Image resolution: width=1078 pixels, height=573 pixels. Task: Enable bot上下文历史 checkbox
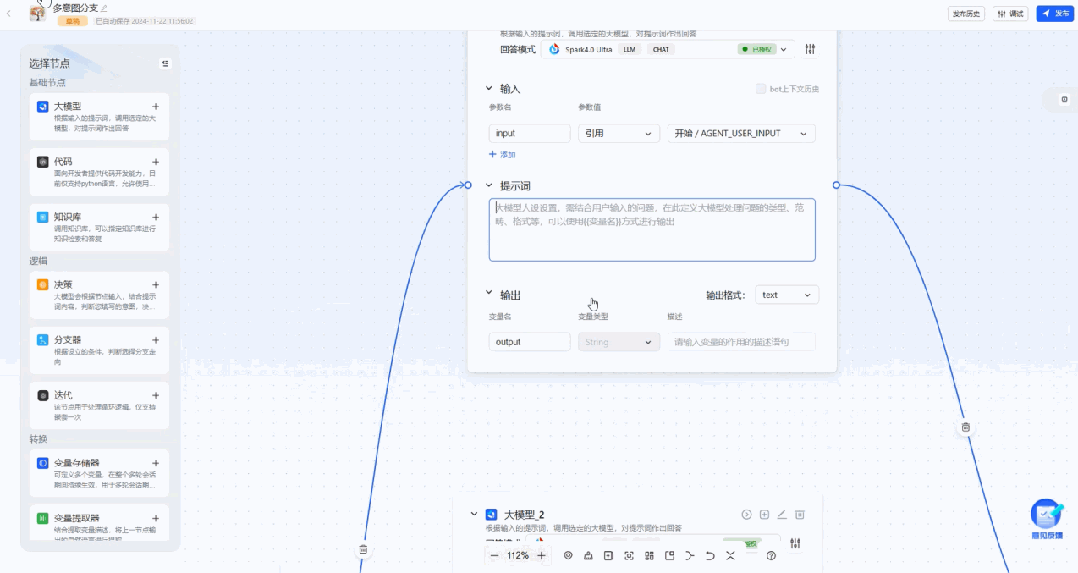[x=760, y=89]
